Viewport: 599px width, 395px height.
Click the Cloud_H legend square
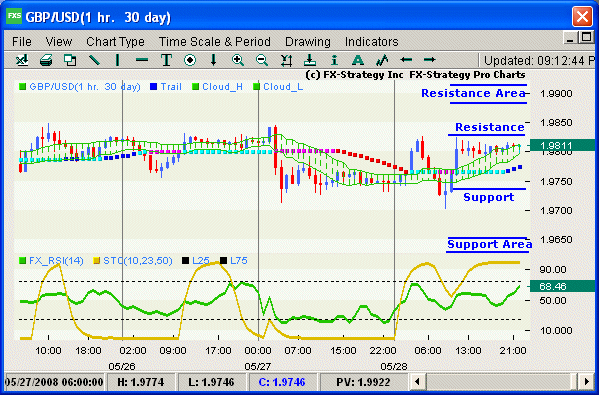tap(196, 87)
